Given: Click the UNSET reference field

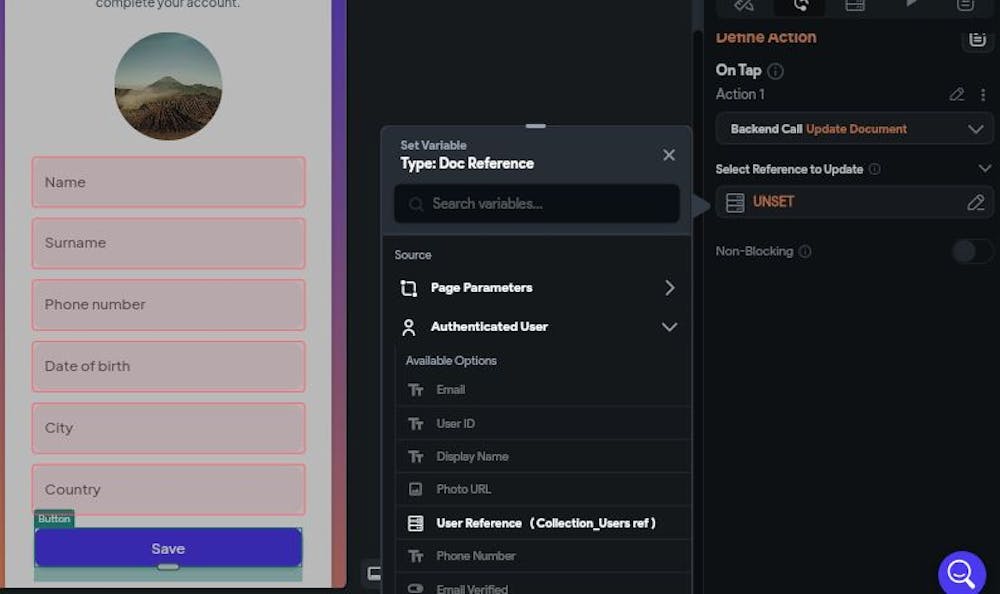Looking at the screenshot, I should tap(855, 202).
